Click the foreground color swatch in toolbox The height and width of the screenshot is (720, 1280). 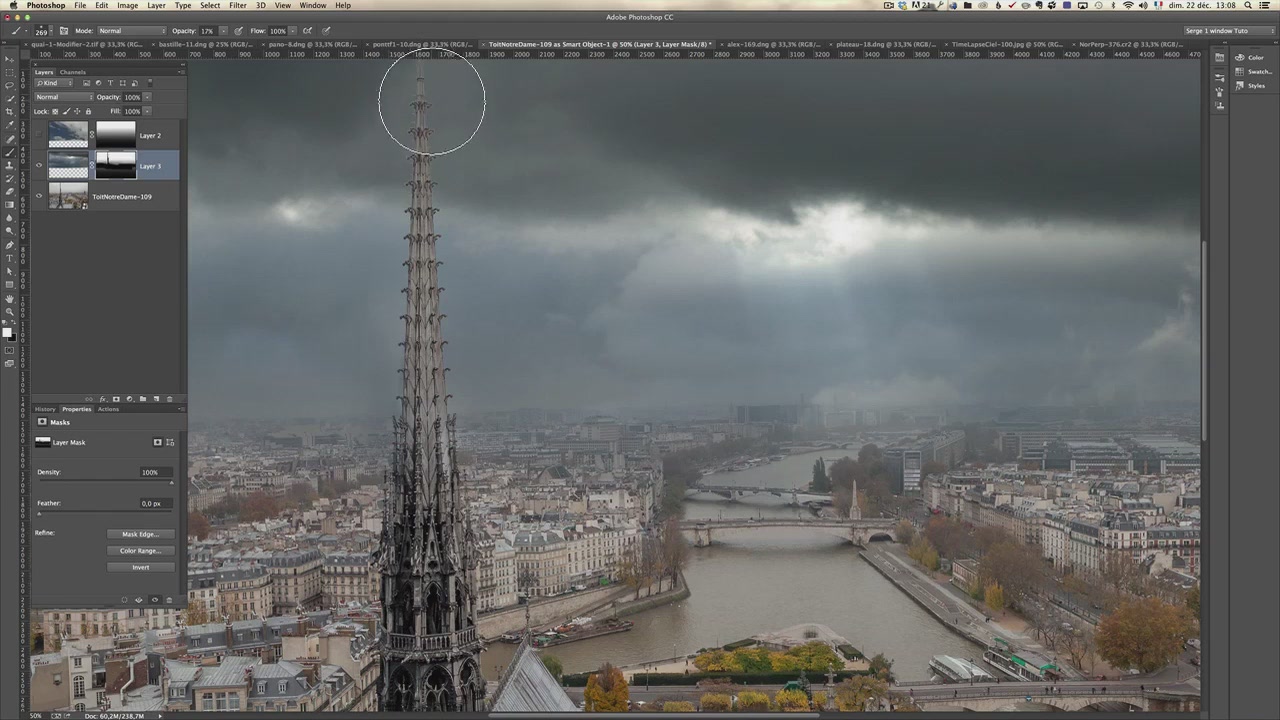(x=7, y=332)
